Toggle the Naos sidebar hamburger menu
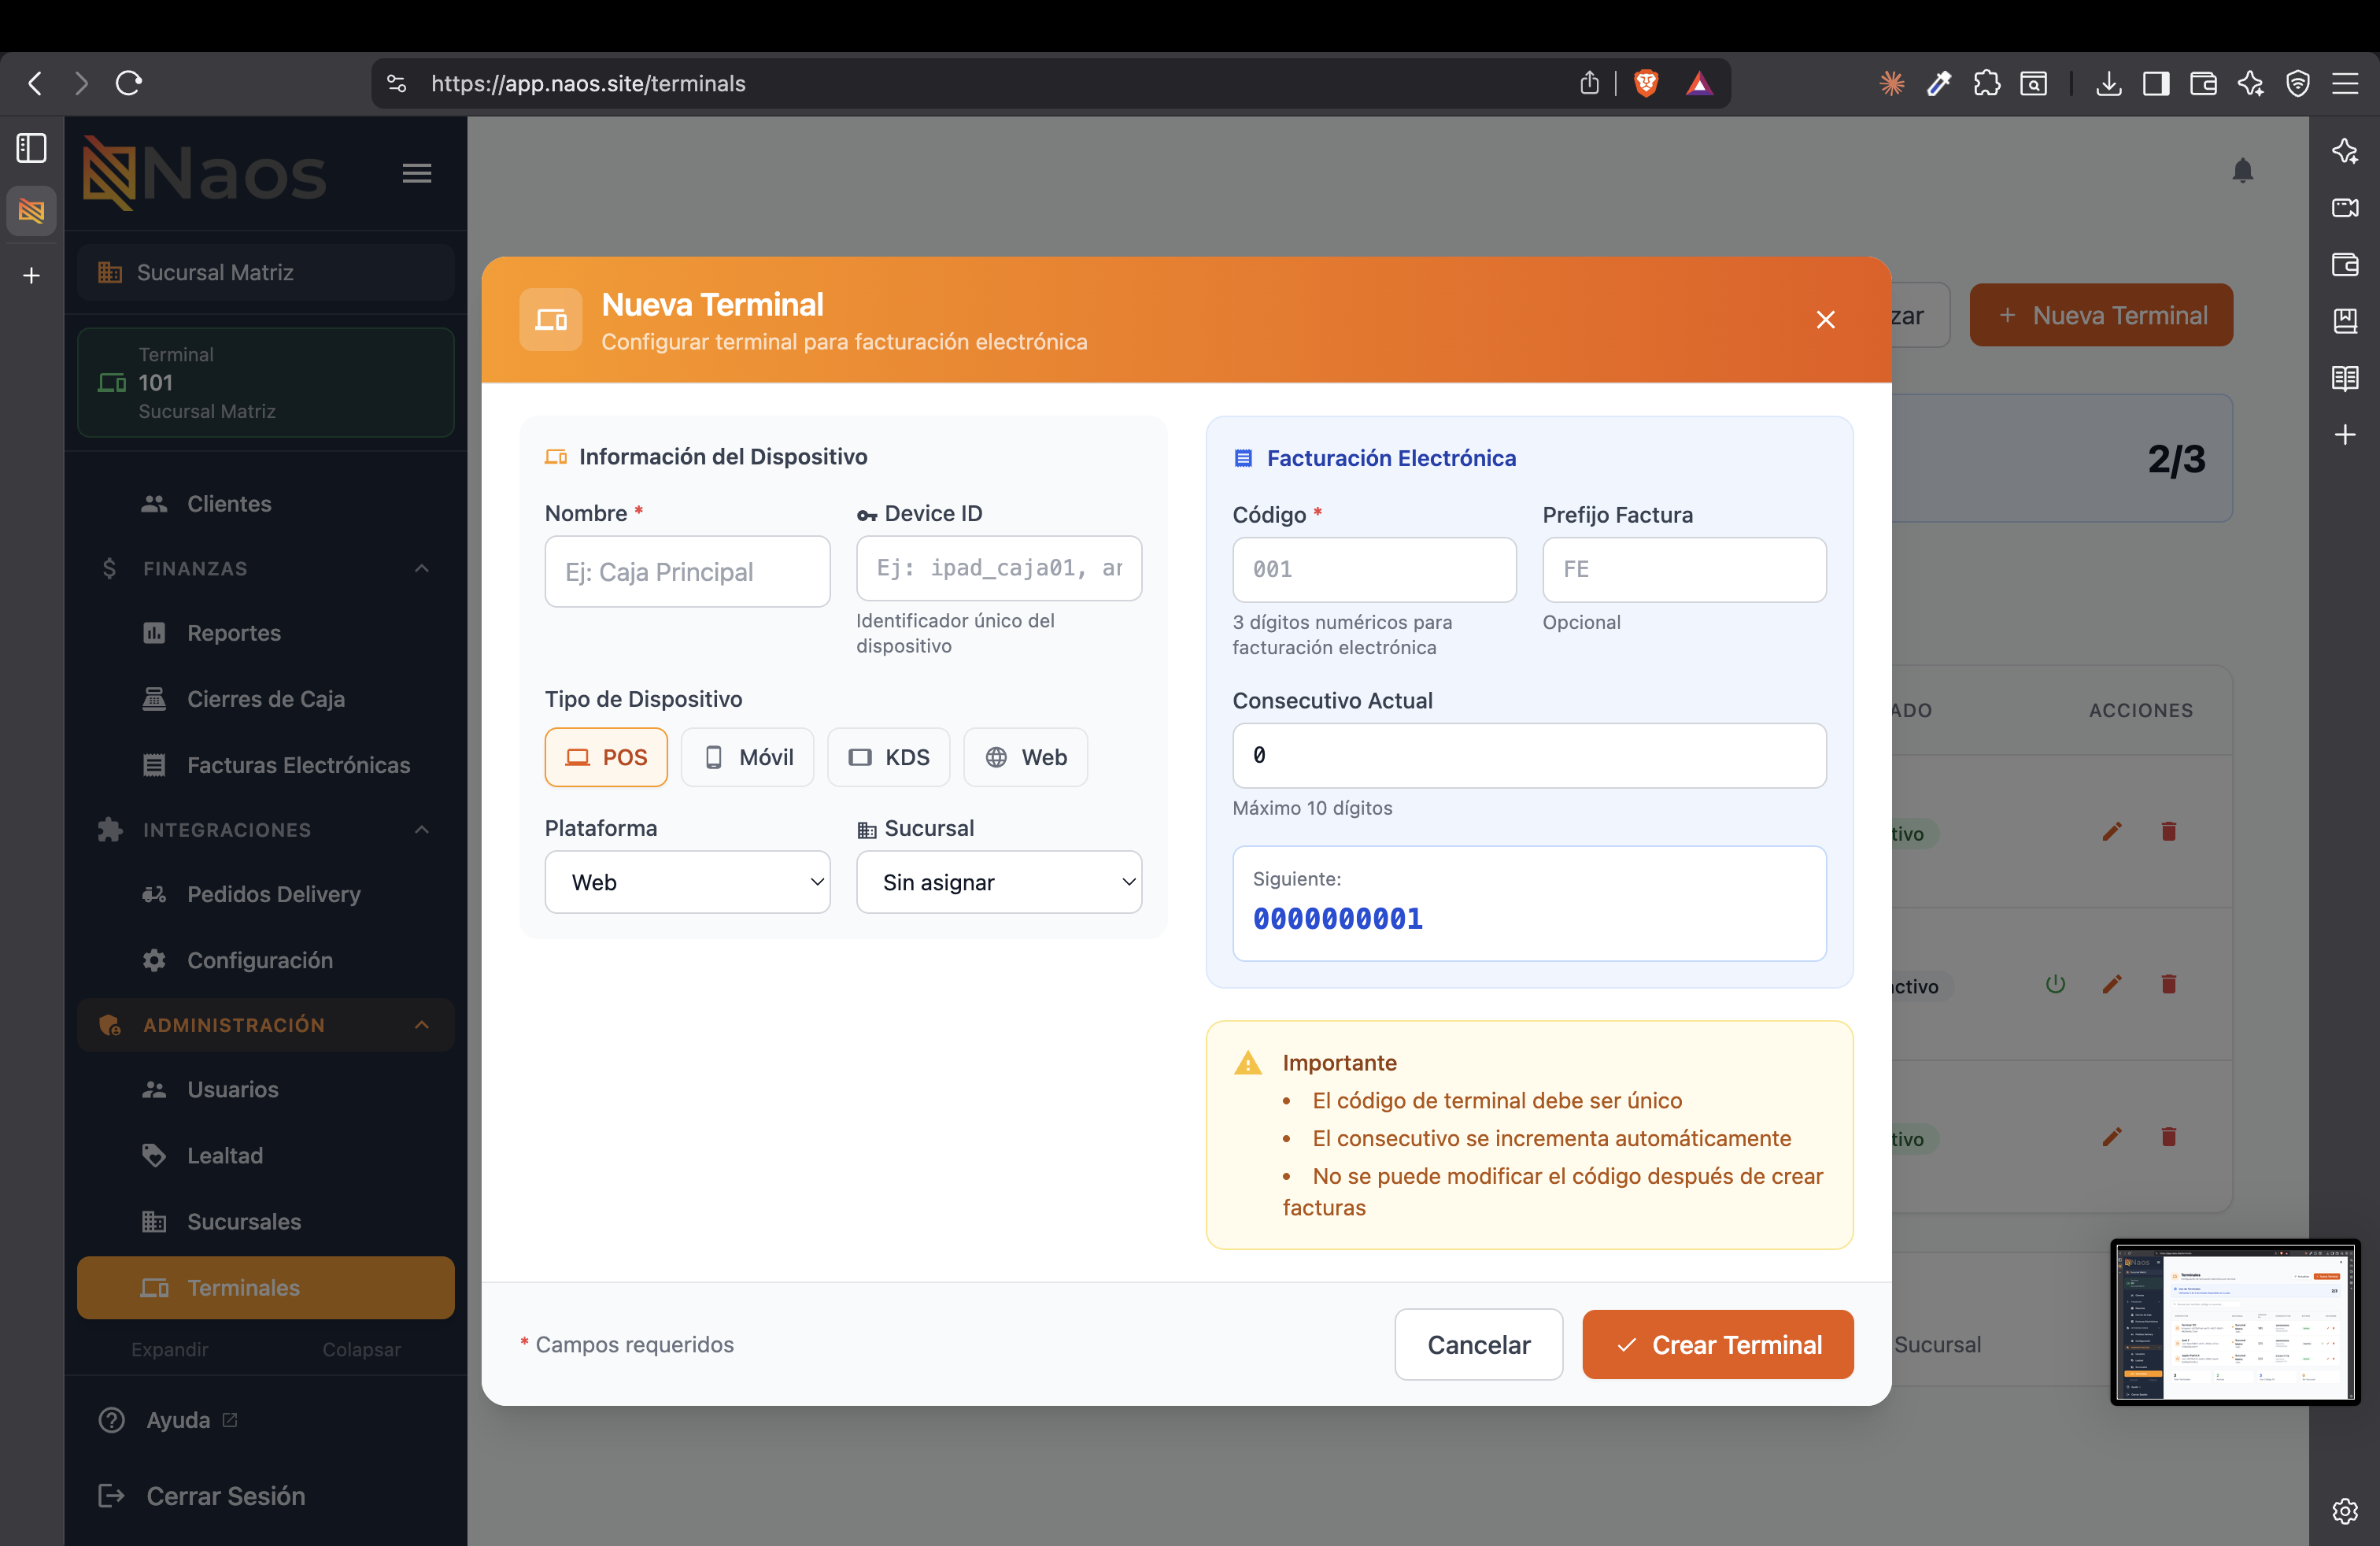Viewport: 2380px width, 1546px height. point(417,173)
